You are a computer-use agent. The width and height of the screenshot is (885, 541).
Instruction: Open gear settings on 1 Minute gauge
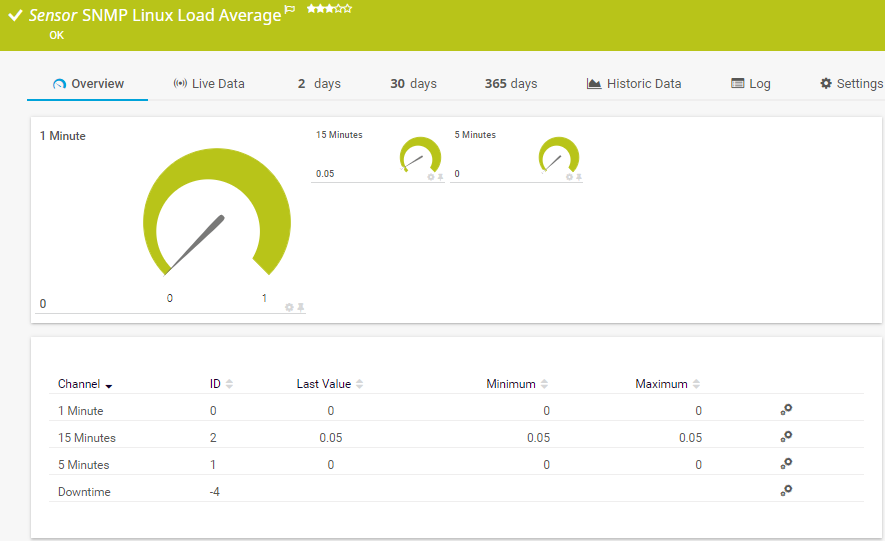(289, 307)
